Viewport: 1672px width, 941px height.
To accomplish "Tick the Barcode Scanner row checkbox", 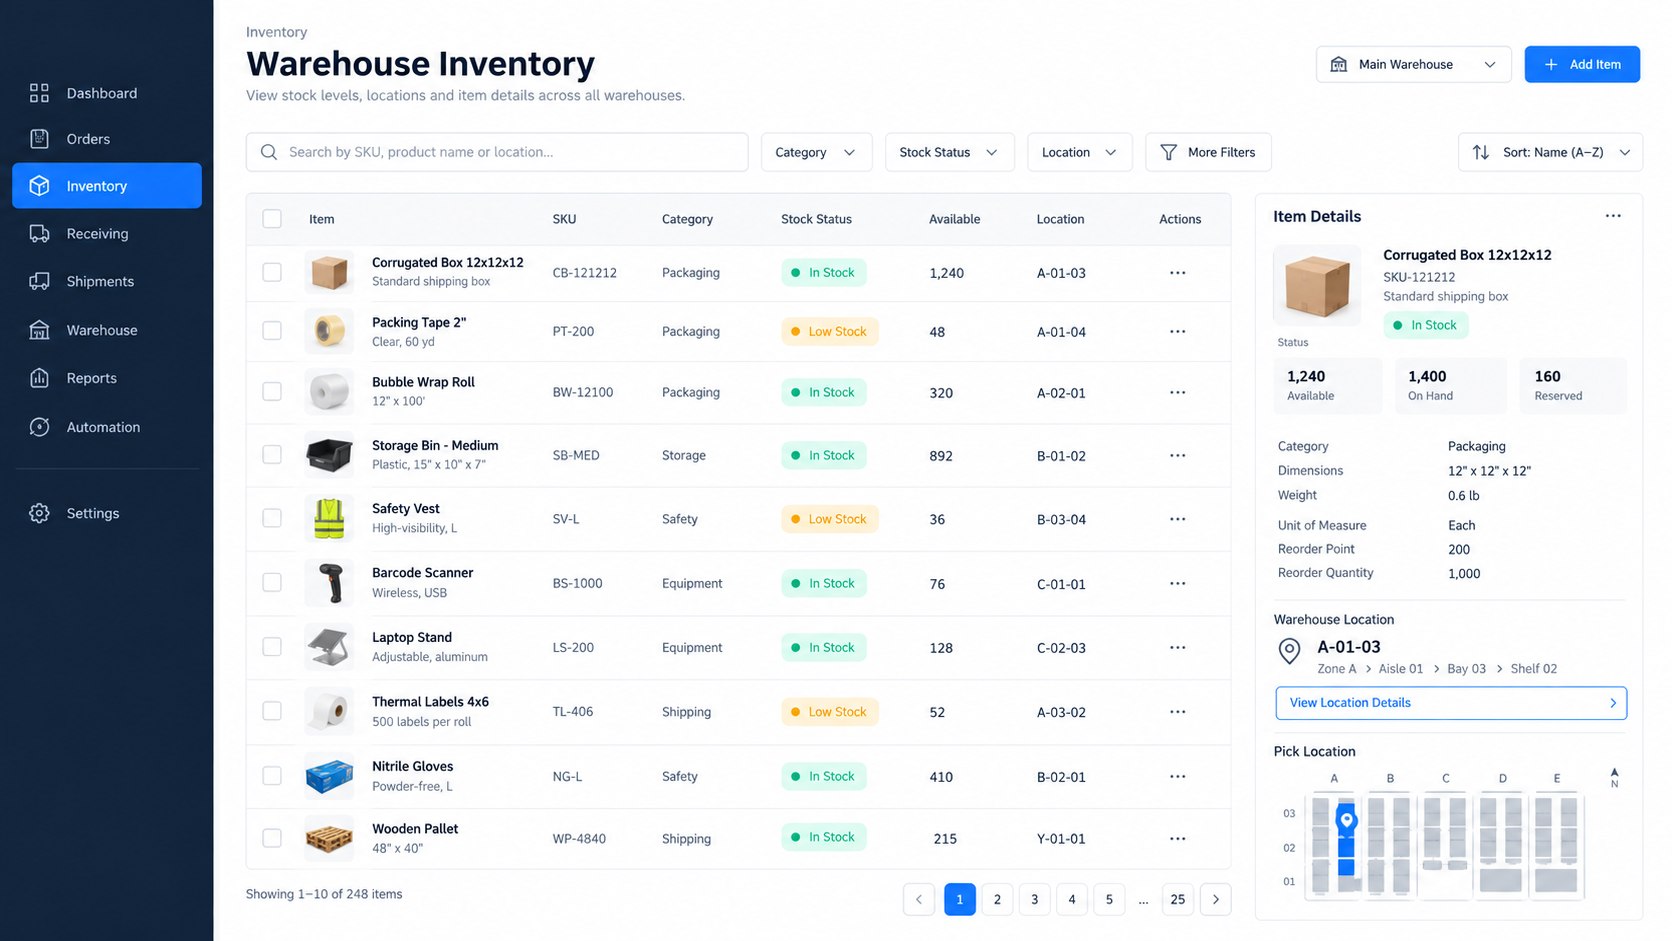I will (x=272, y=582).
